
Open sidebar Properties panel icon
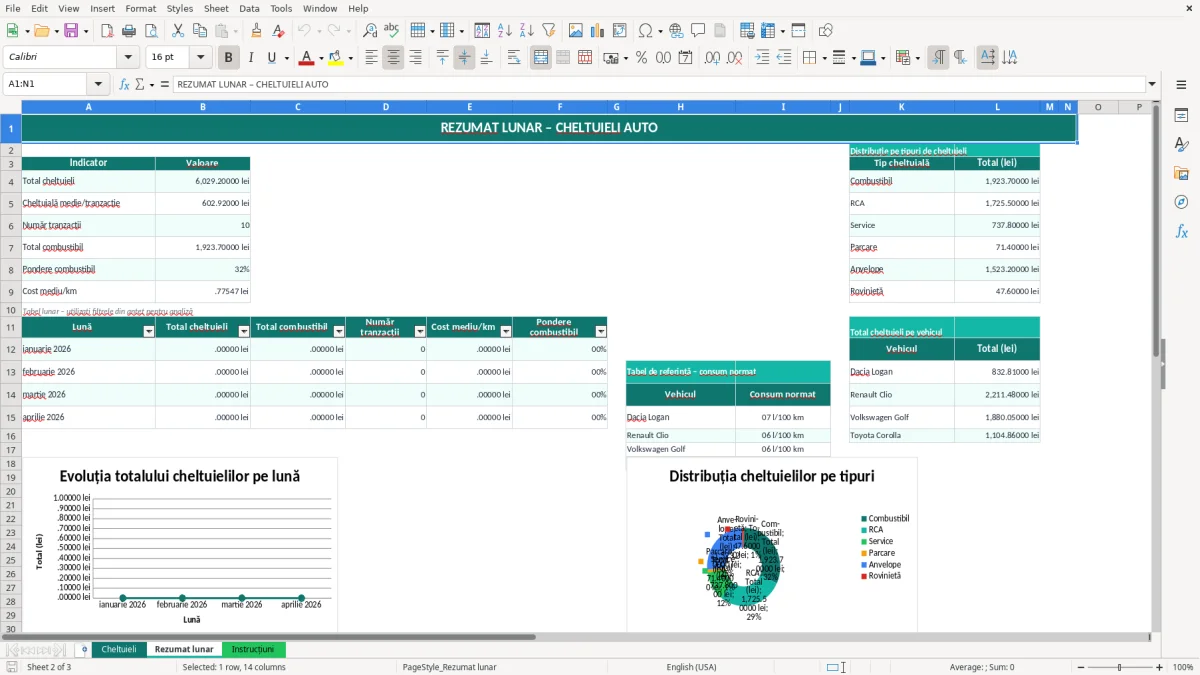point(1181,116)
